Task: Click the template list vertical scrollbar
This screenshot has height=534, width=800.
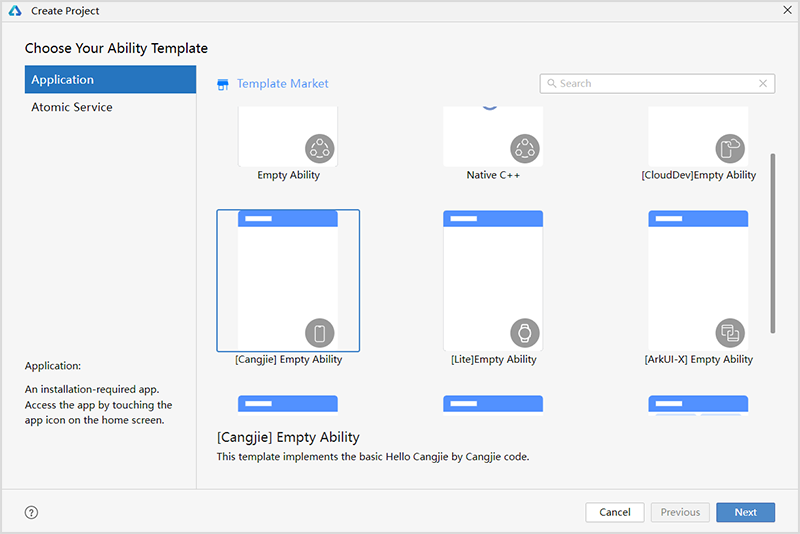Action: click(772, 243)
